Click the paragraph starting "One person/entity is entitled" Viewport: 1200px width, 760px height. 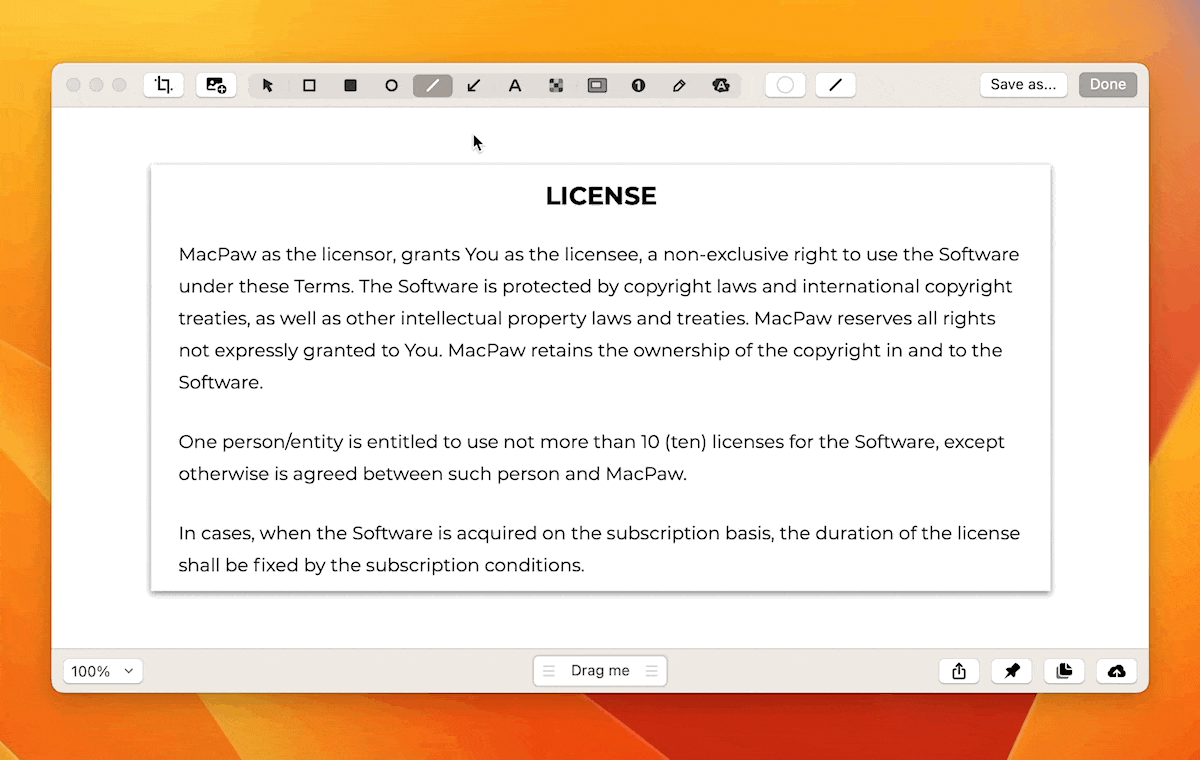[x=592, y=458]
